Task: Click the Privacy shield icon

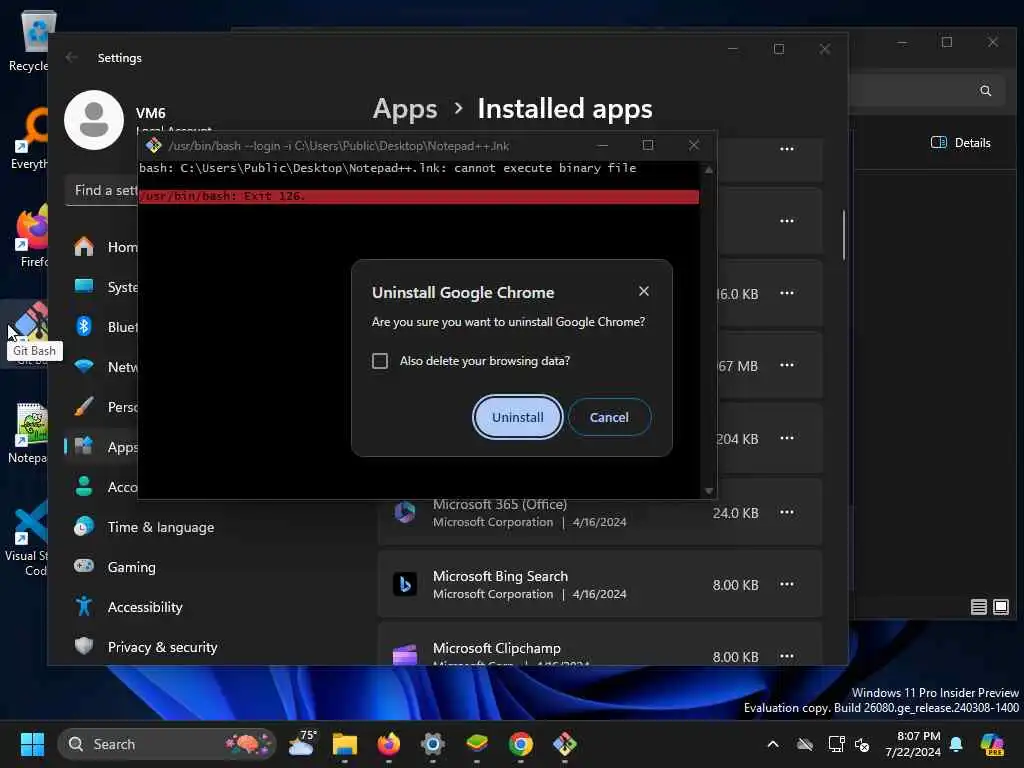Action: click(x=84, y=646)
